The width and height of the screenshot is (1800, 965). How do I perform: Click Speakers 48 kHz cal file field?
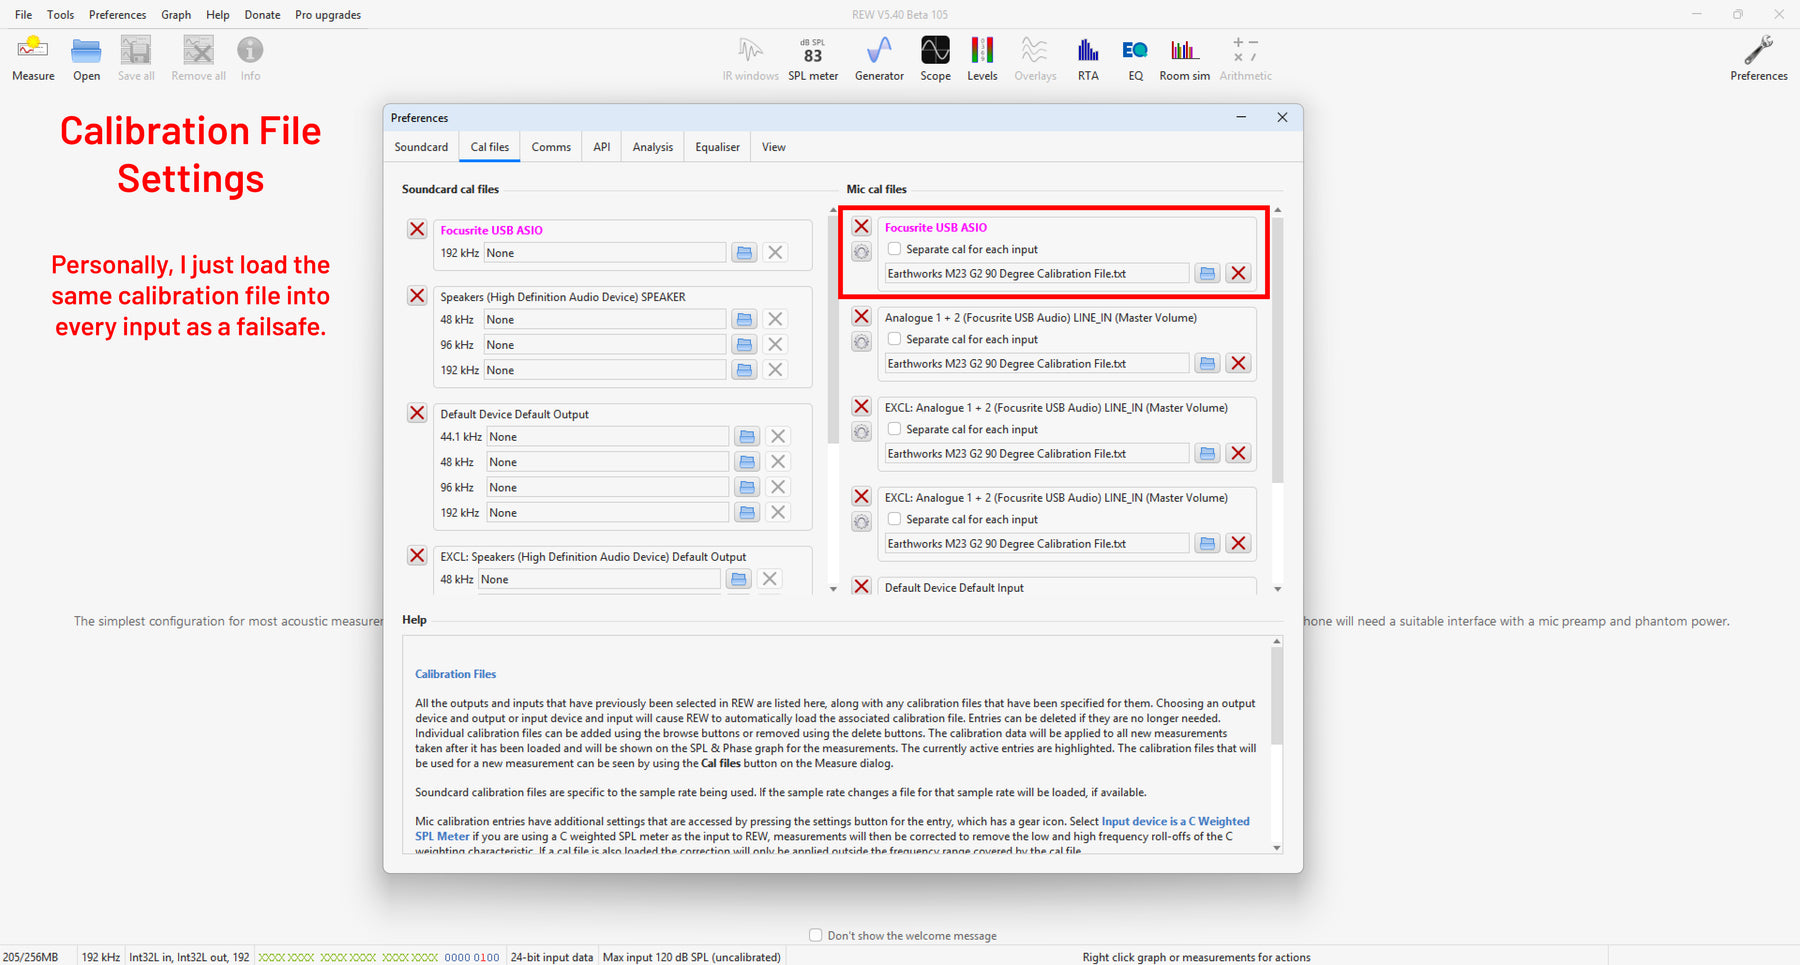point(604,320)
